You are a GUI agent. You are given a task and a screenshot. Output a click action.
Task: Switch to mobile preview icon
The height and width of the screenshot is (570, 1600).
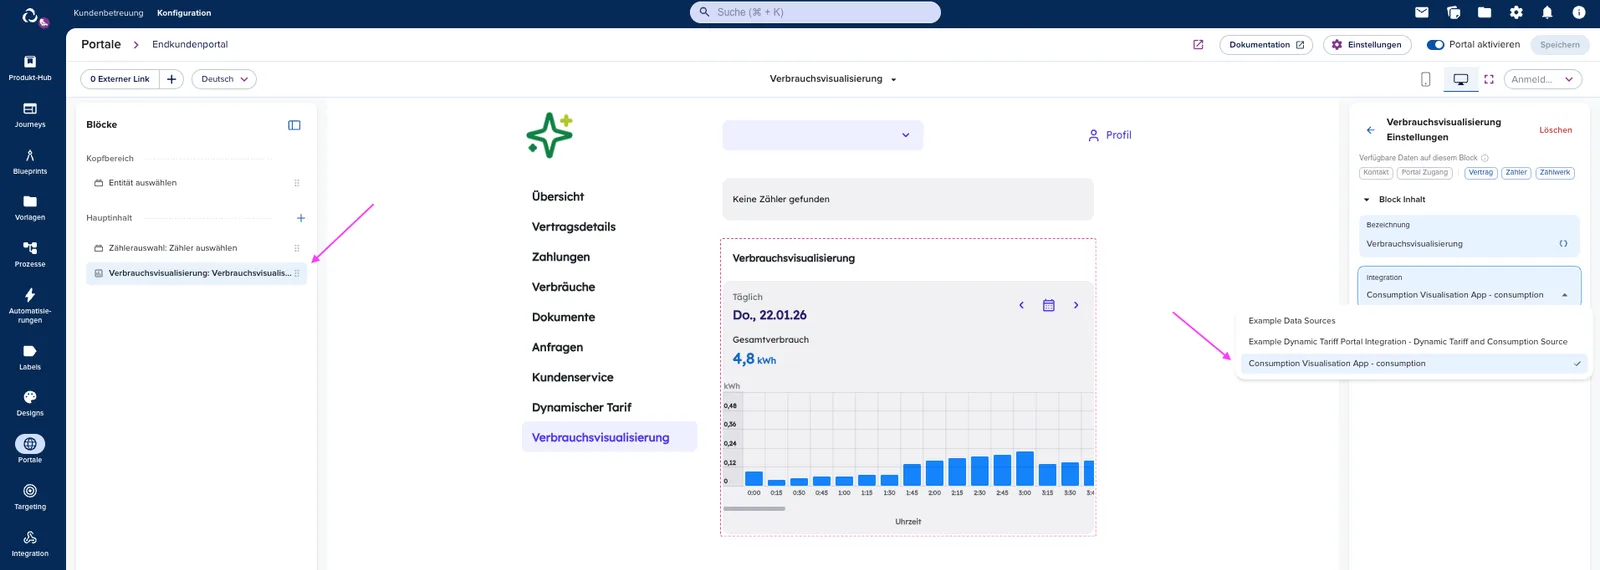[x=1426, y=79]
